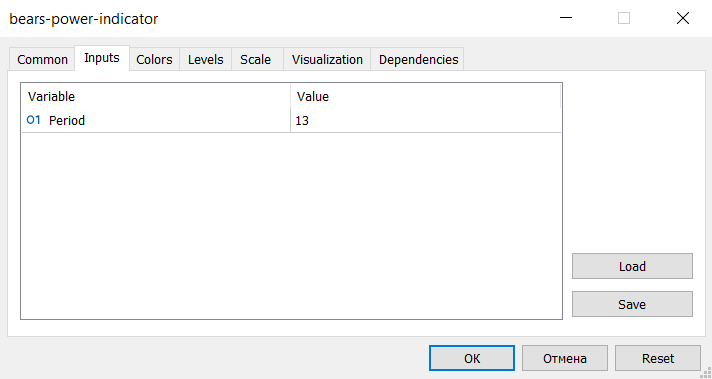Screen dimensions: 712x379
Task: Click the Variable column header
Action: (x=156, y=96)
